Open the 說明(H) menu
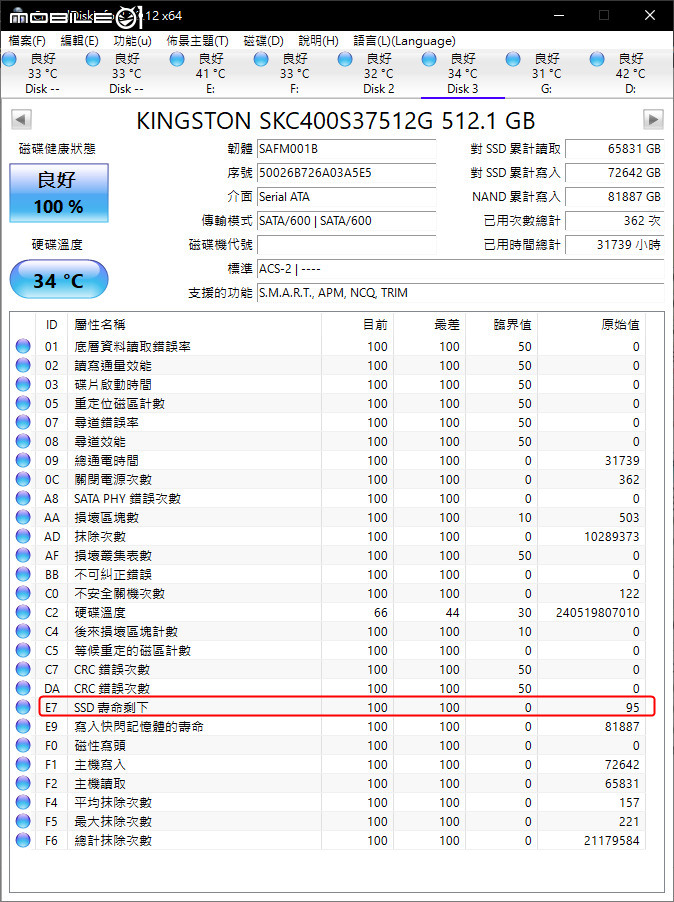674x902 pixels. (319, 41)
